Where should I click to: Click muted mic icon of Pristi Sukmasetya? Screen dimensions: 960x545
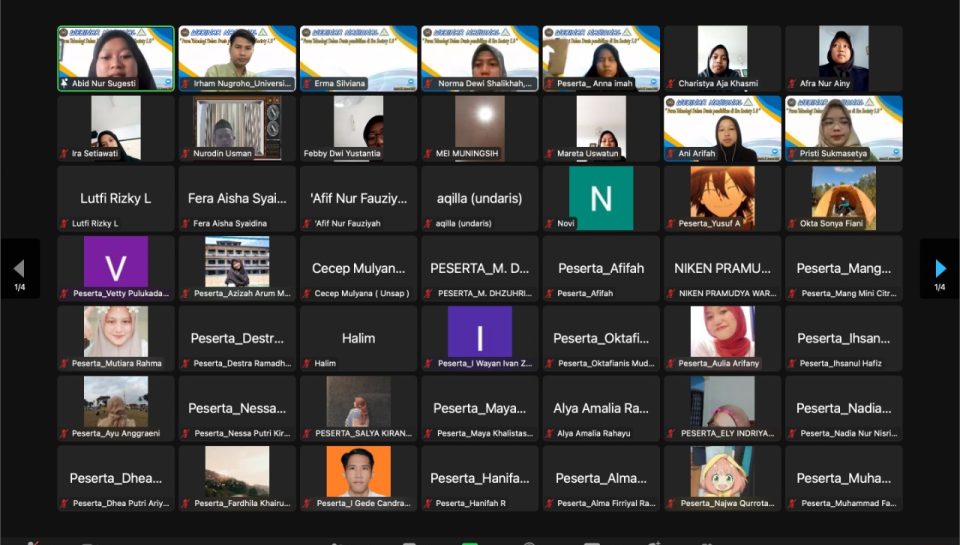pos(792,154)
